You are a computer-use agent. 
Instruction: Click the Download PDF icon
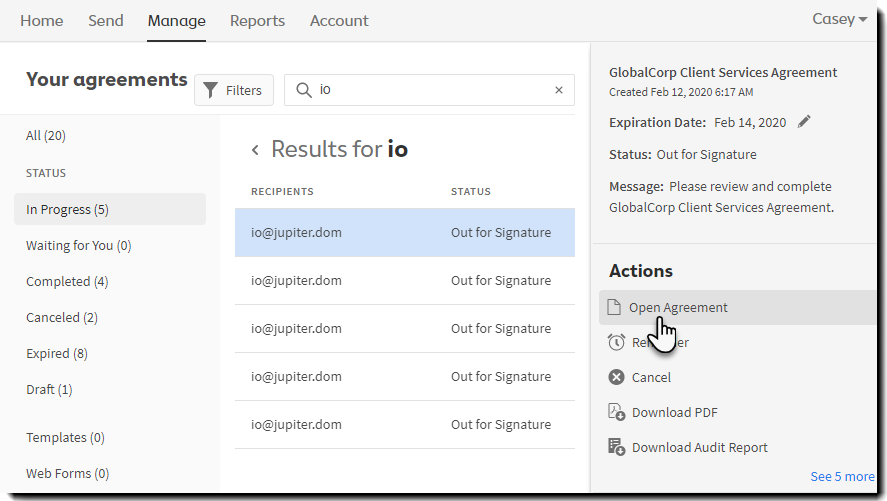[x=616, y=412]
